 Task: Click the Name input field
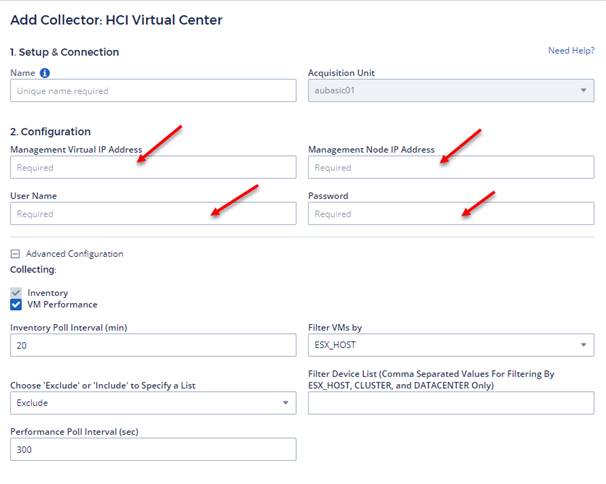[153, 91]
